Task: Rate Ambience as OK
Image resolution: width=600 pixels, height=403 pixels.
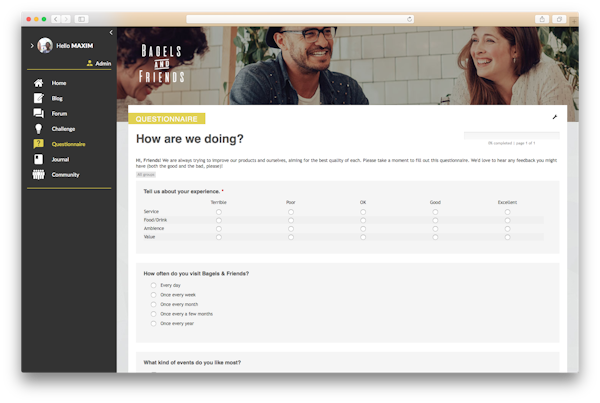Action: (363, 228)
